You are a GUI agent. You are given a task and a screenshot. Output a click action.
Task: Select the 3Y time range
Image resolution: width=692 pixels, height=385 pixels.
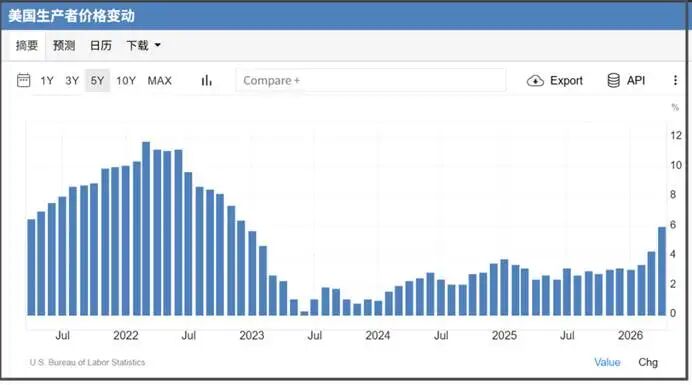pos(72,81)
